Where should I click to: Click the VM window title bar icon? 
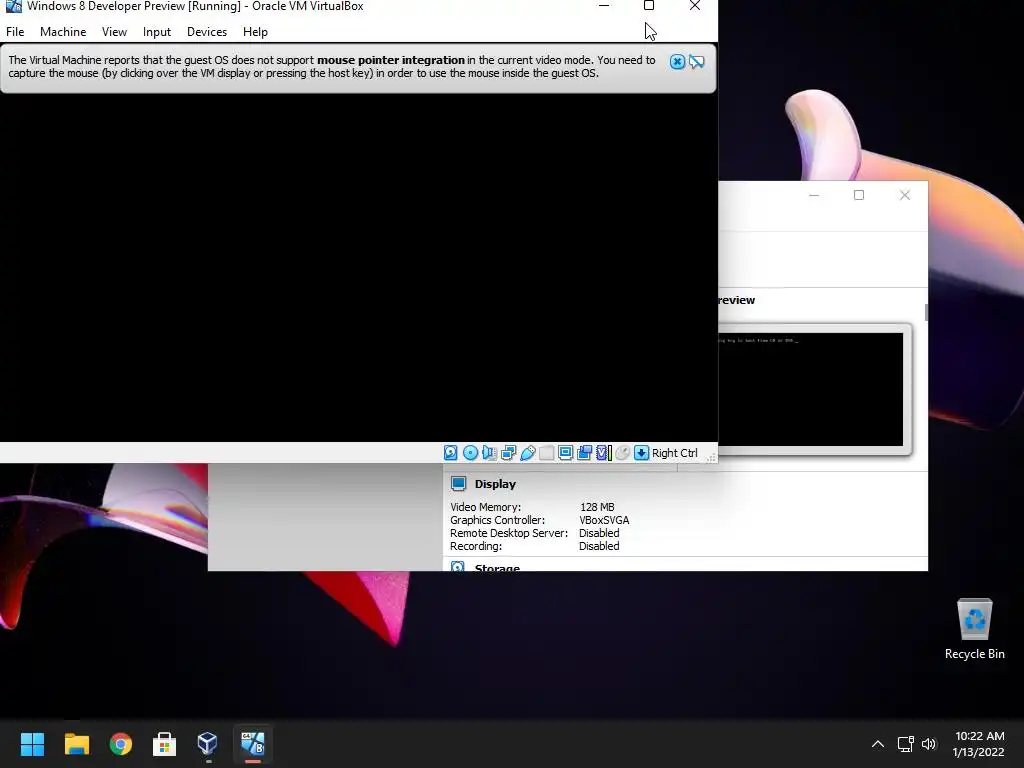click(13, 7)
